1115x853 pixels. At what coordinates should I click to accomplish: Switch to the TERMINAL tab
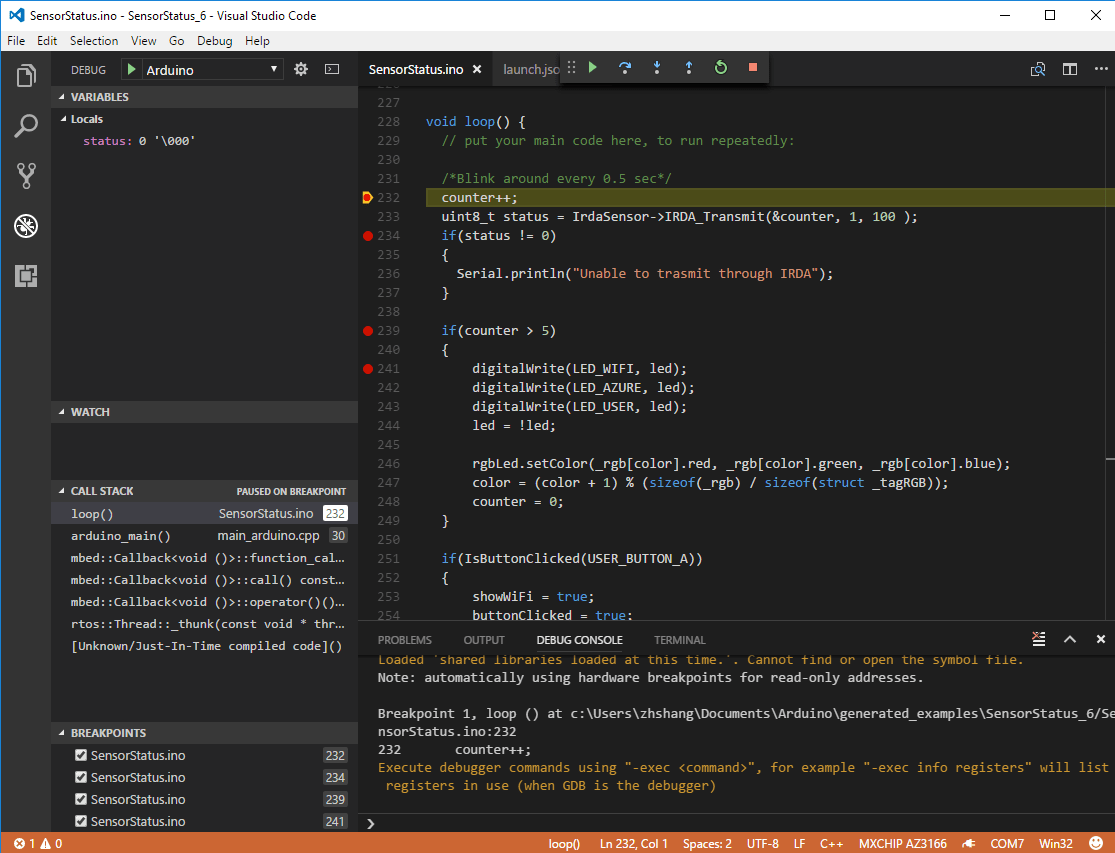679,639
